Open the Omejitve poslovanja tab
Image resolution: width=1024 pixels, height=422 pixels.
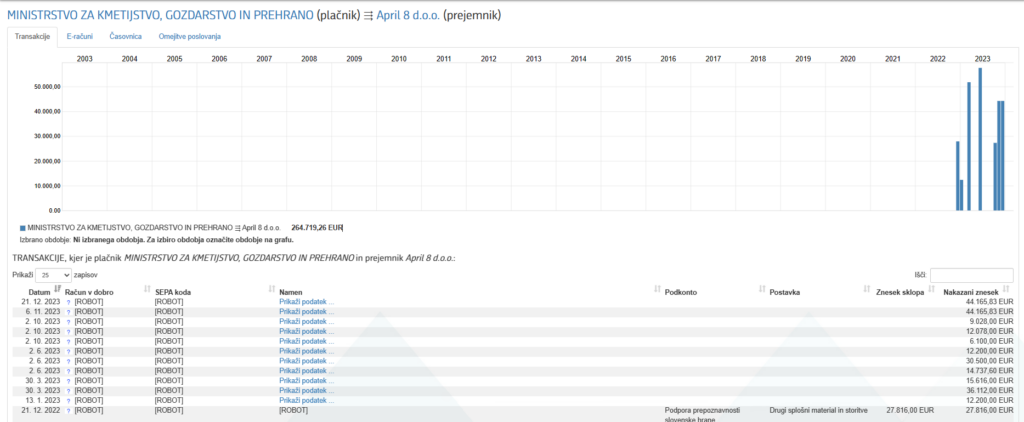tap(189, 37)
